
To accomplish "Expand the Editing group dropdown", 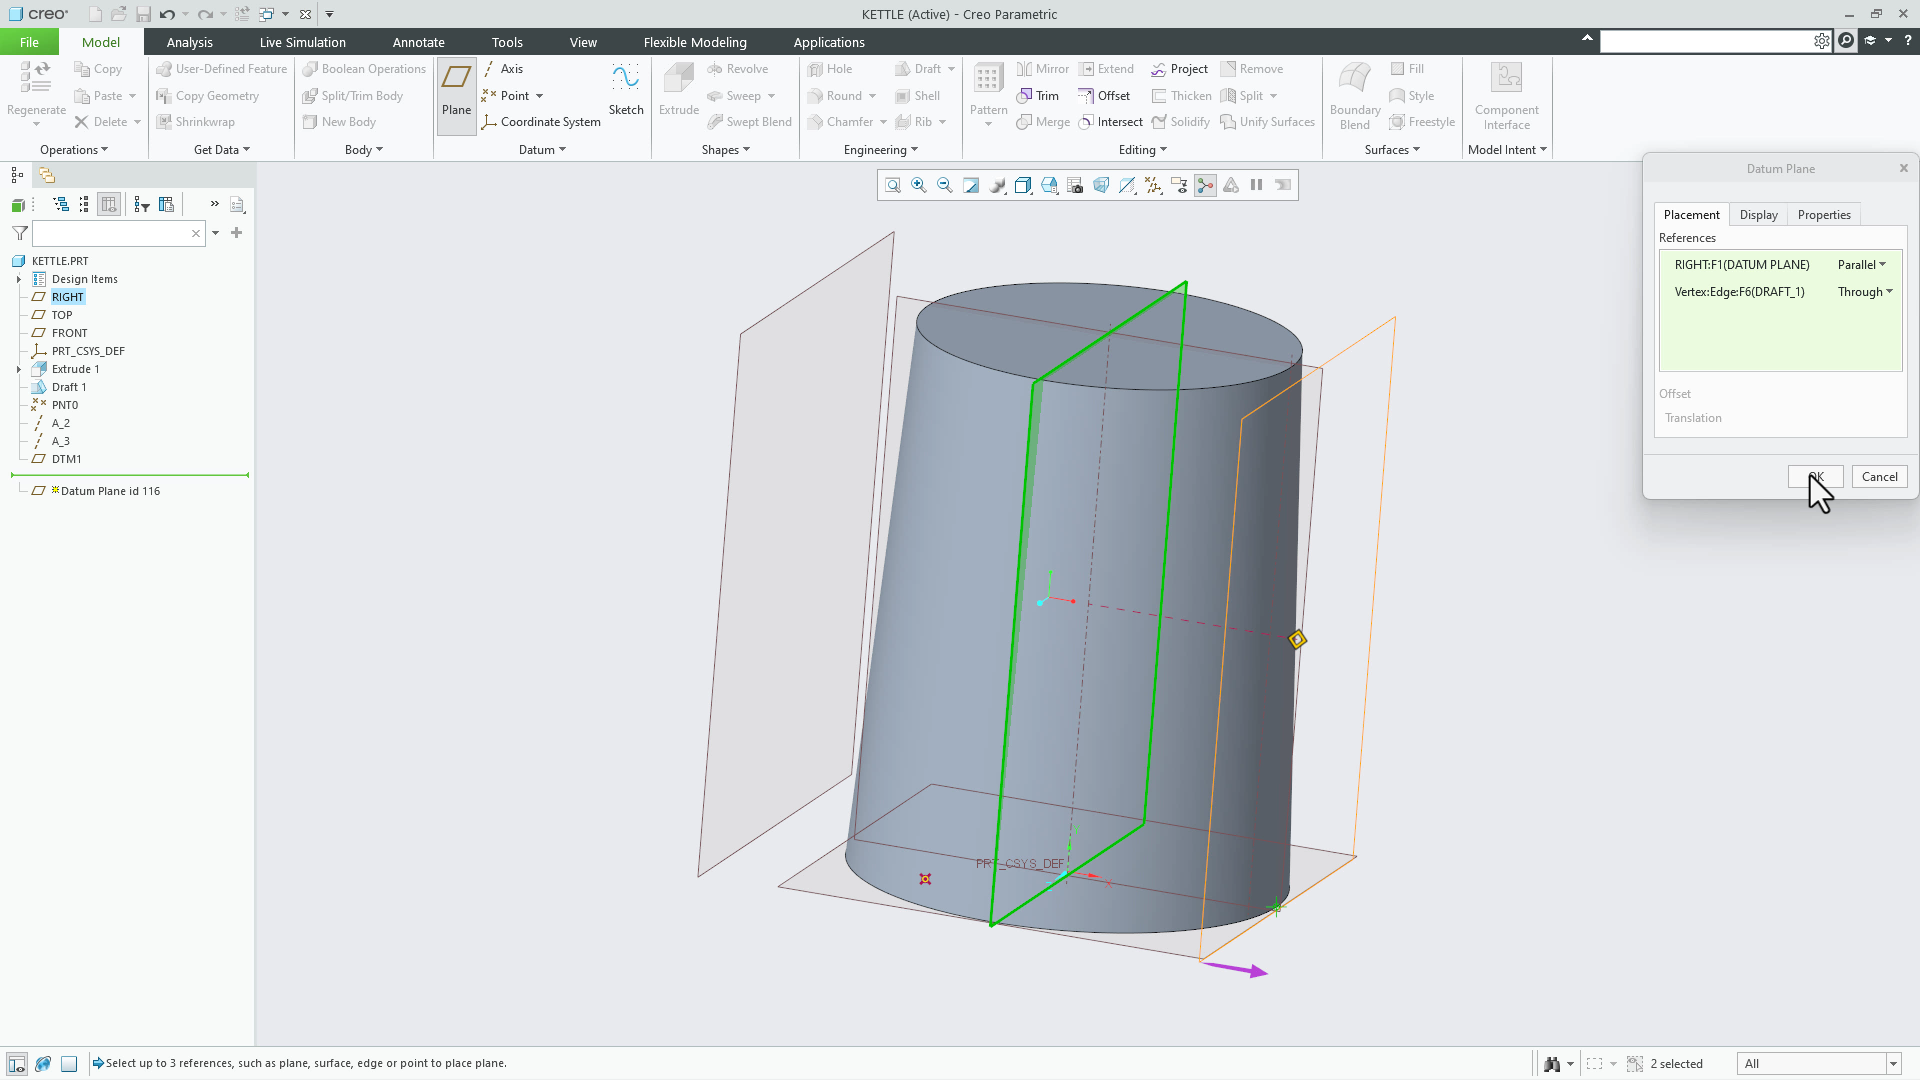I will point(1143,150).
